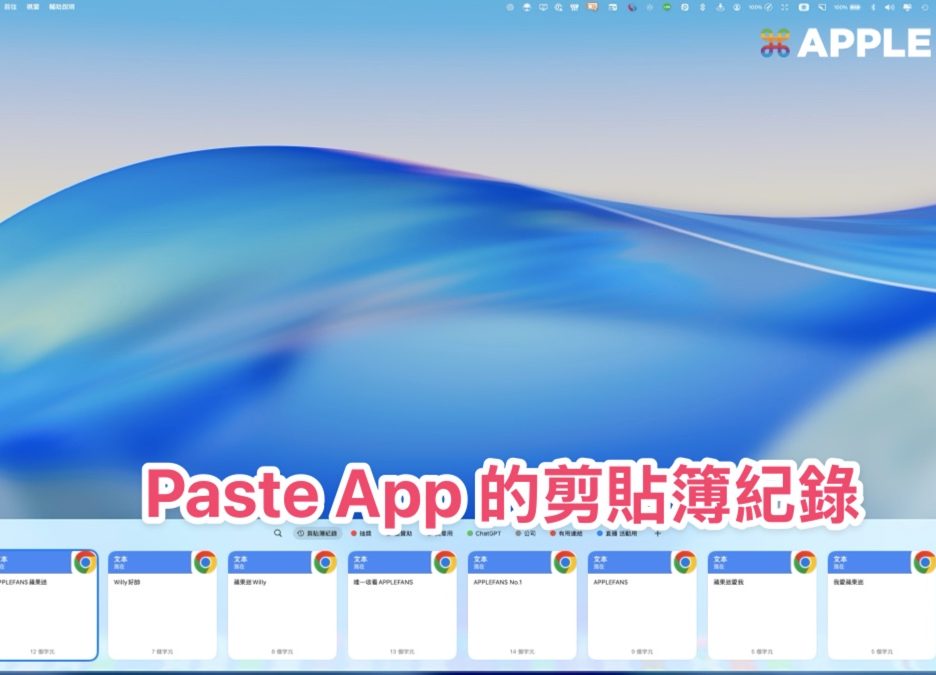Open the 前往 menu in menu bar
The width and height of the screenshot is (936, 675).
pyautogui.click(x=10, y=7)
